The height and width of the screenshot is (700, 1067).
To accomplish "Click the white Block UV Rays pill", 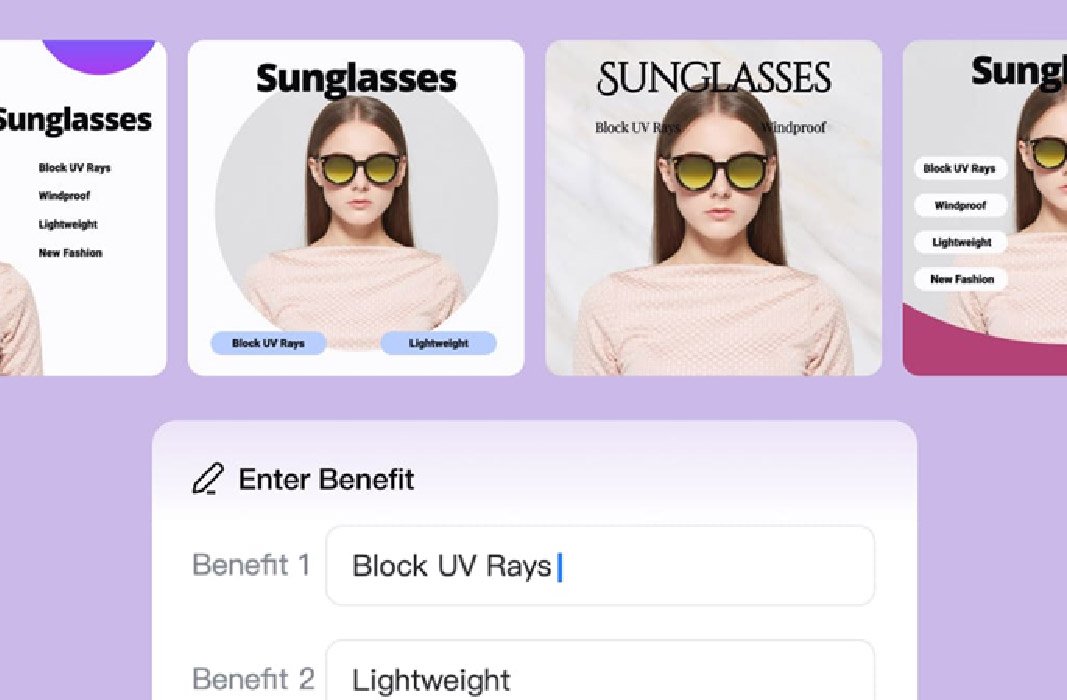I will [x=960, y=169].
